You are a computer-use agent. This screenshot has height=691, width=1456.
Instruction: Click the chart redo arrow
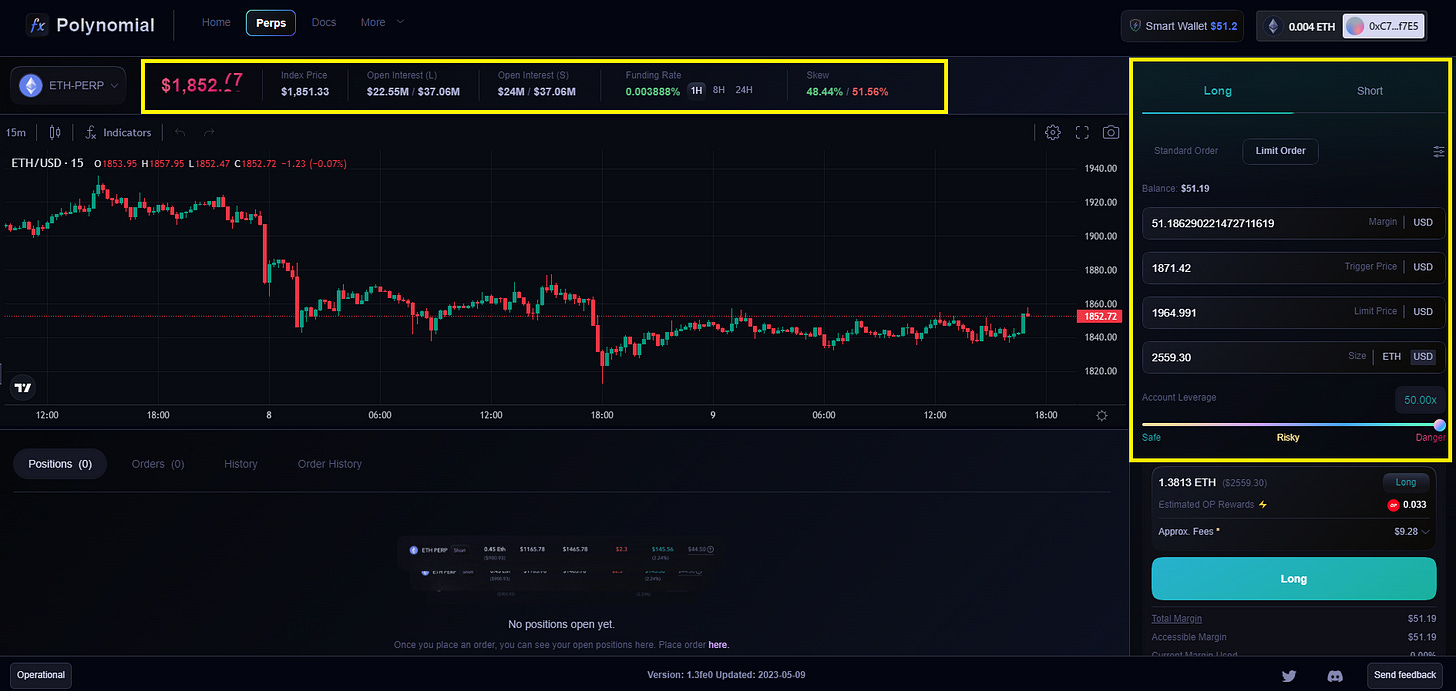pos(209,132)
